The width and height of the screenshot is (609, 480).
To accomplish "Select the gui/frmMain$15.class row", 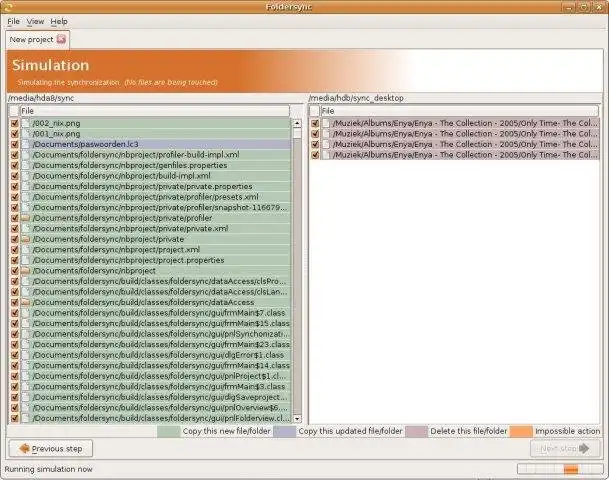I will pyautogui.click(x=151, y=323).
